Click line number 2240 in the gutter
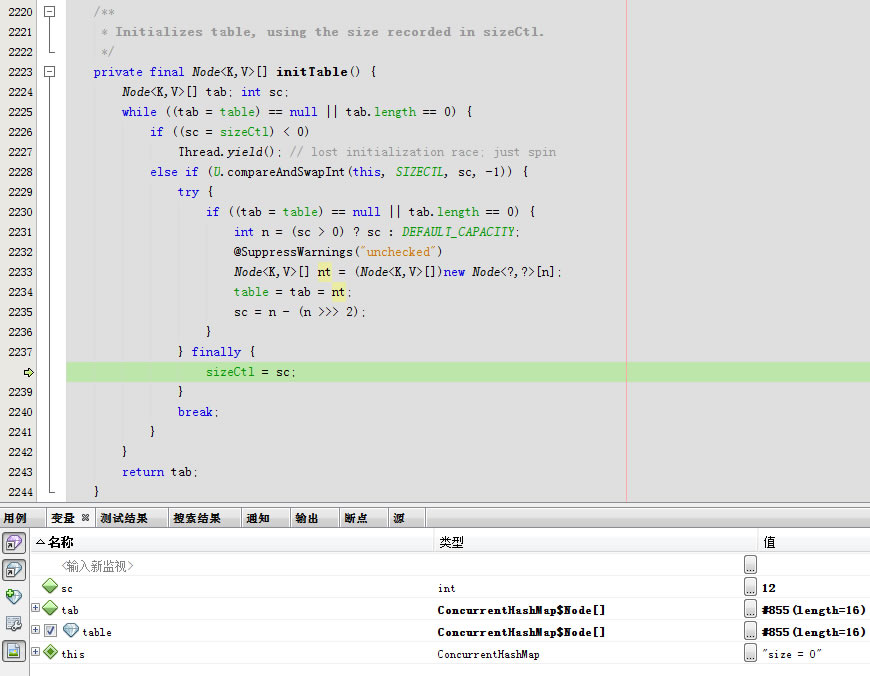Image resolution: width=870 pixels, height=676 pixels. click(21, 412)
